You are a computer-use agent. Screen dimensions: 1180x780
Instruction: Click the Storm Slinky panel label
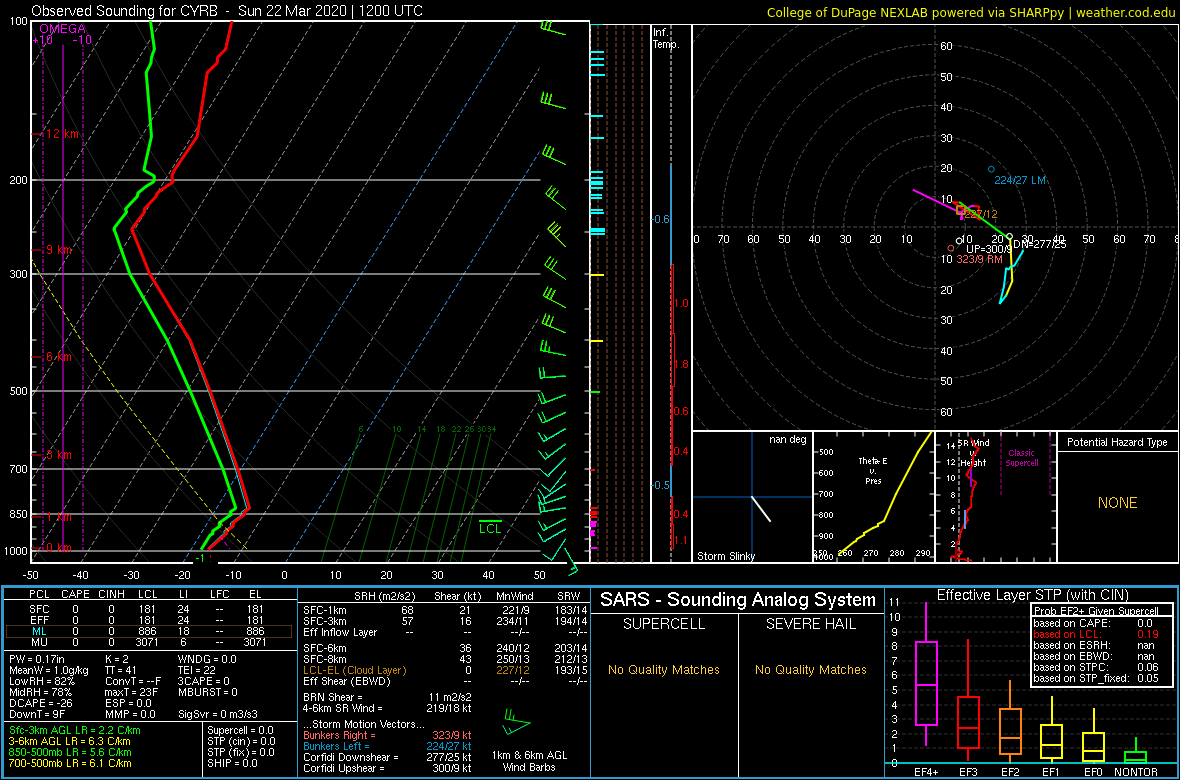(x=726, y=556)
